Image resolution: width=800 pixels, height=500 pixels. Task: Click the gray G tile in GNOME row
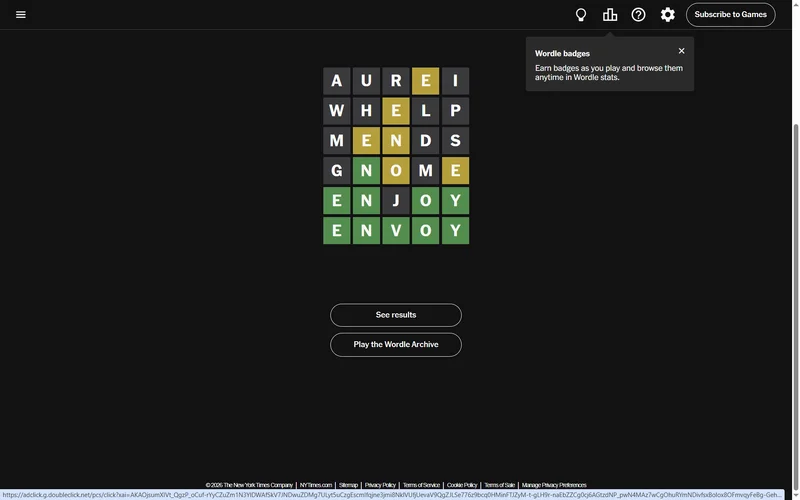coord(337,170)
